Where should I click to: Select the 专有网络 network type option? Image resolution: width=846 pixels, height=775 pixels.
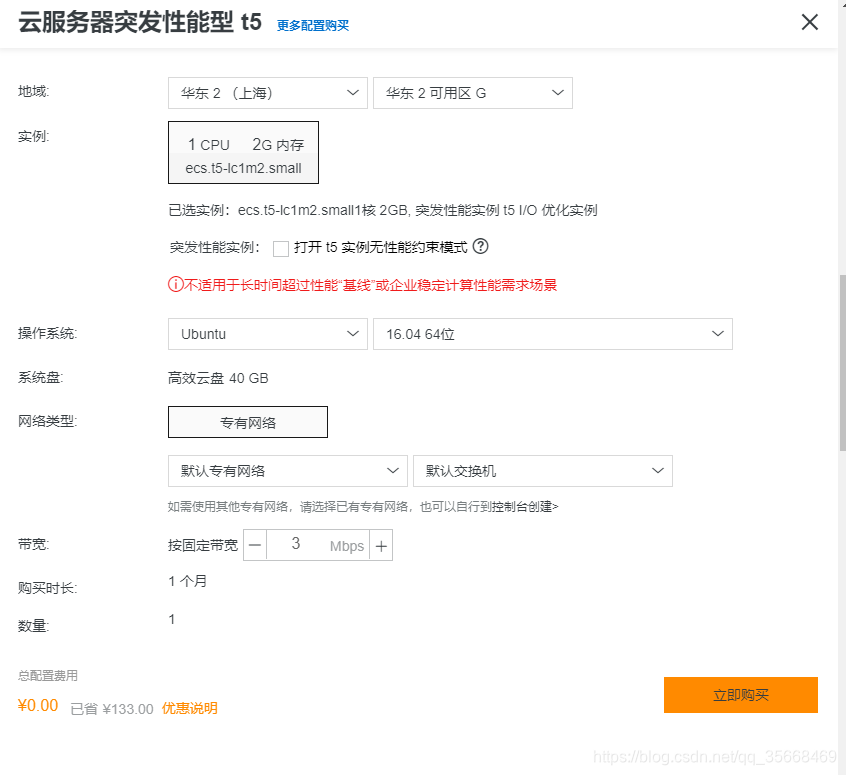[247, 422]
